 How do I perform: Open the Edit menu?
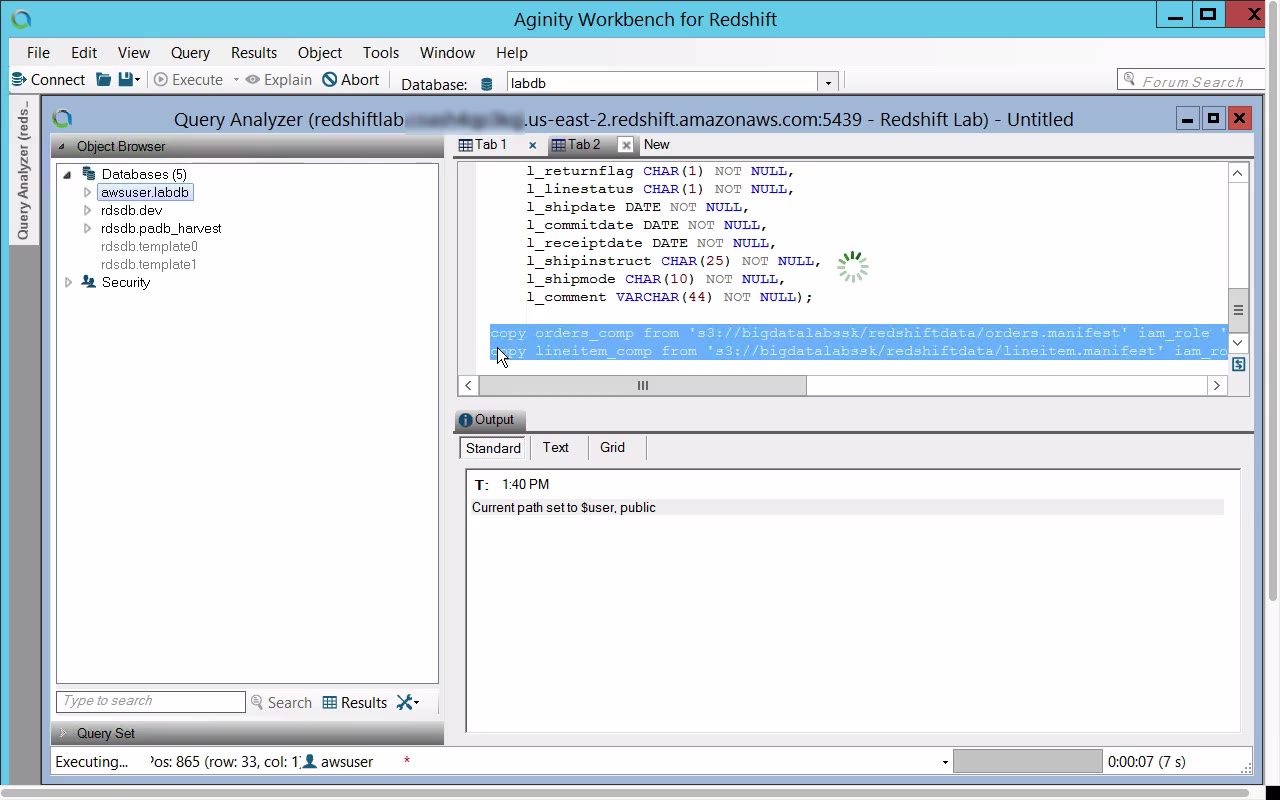pos(84,53)
